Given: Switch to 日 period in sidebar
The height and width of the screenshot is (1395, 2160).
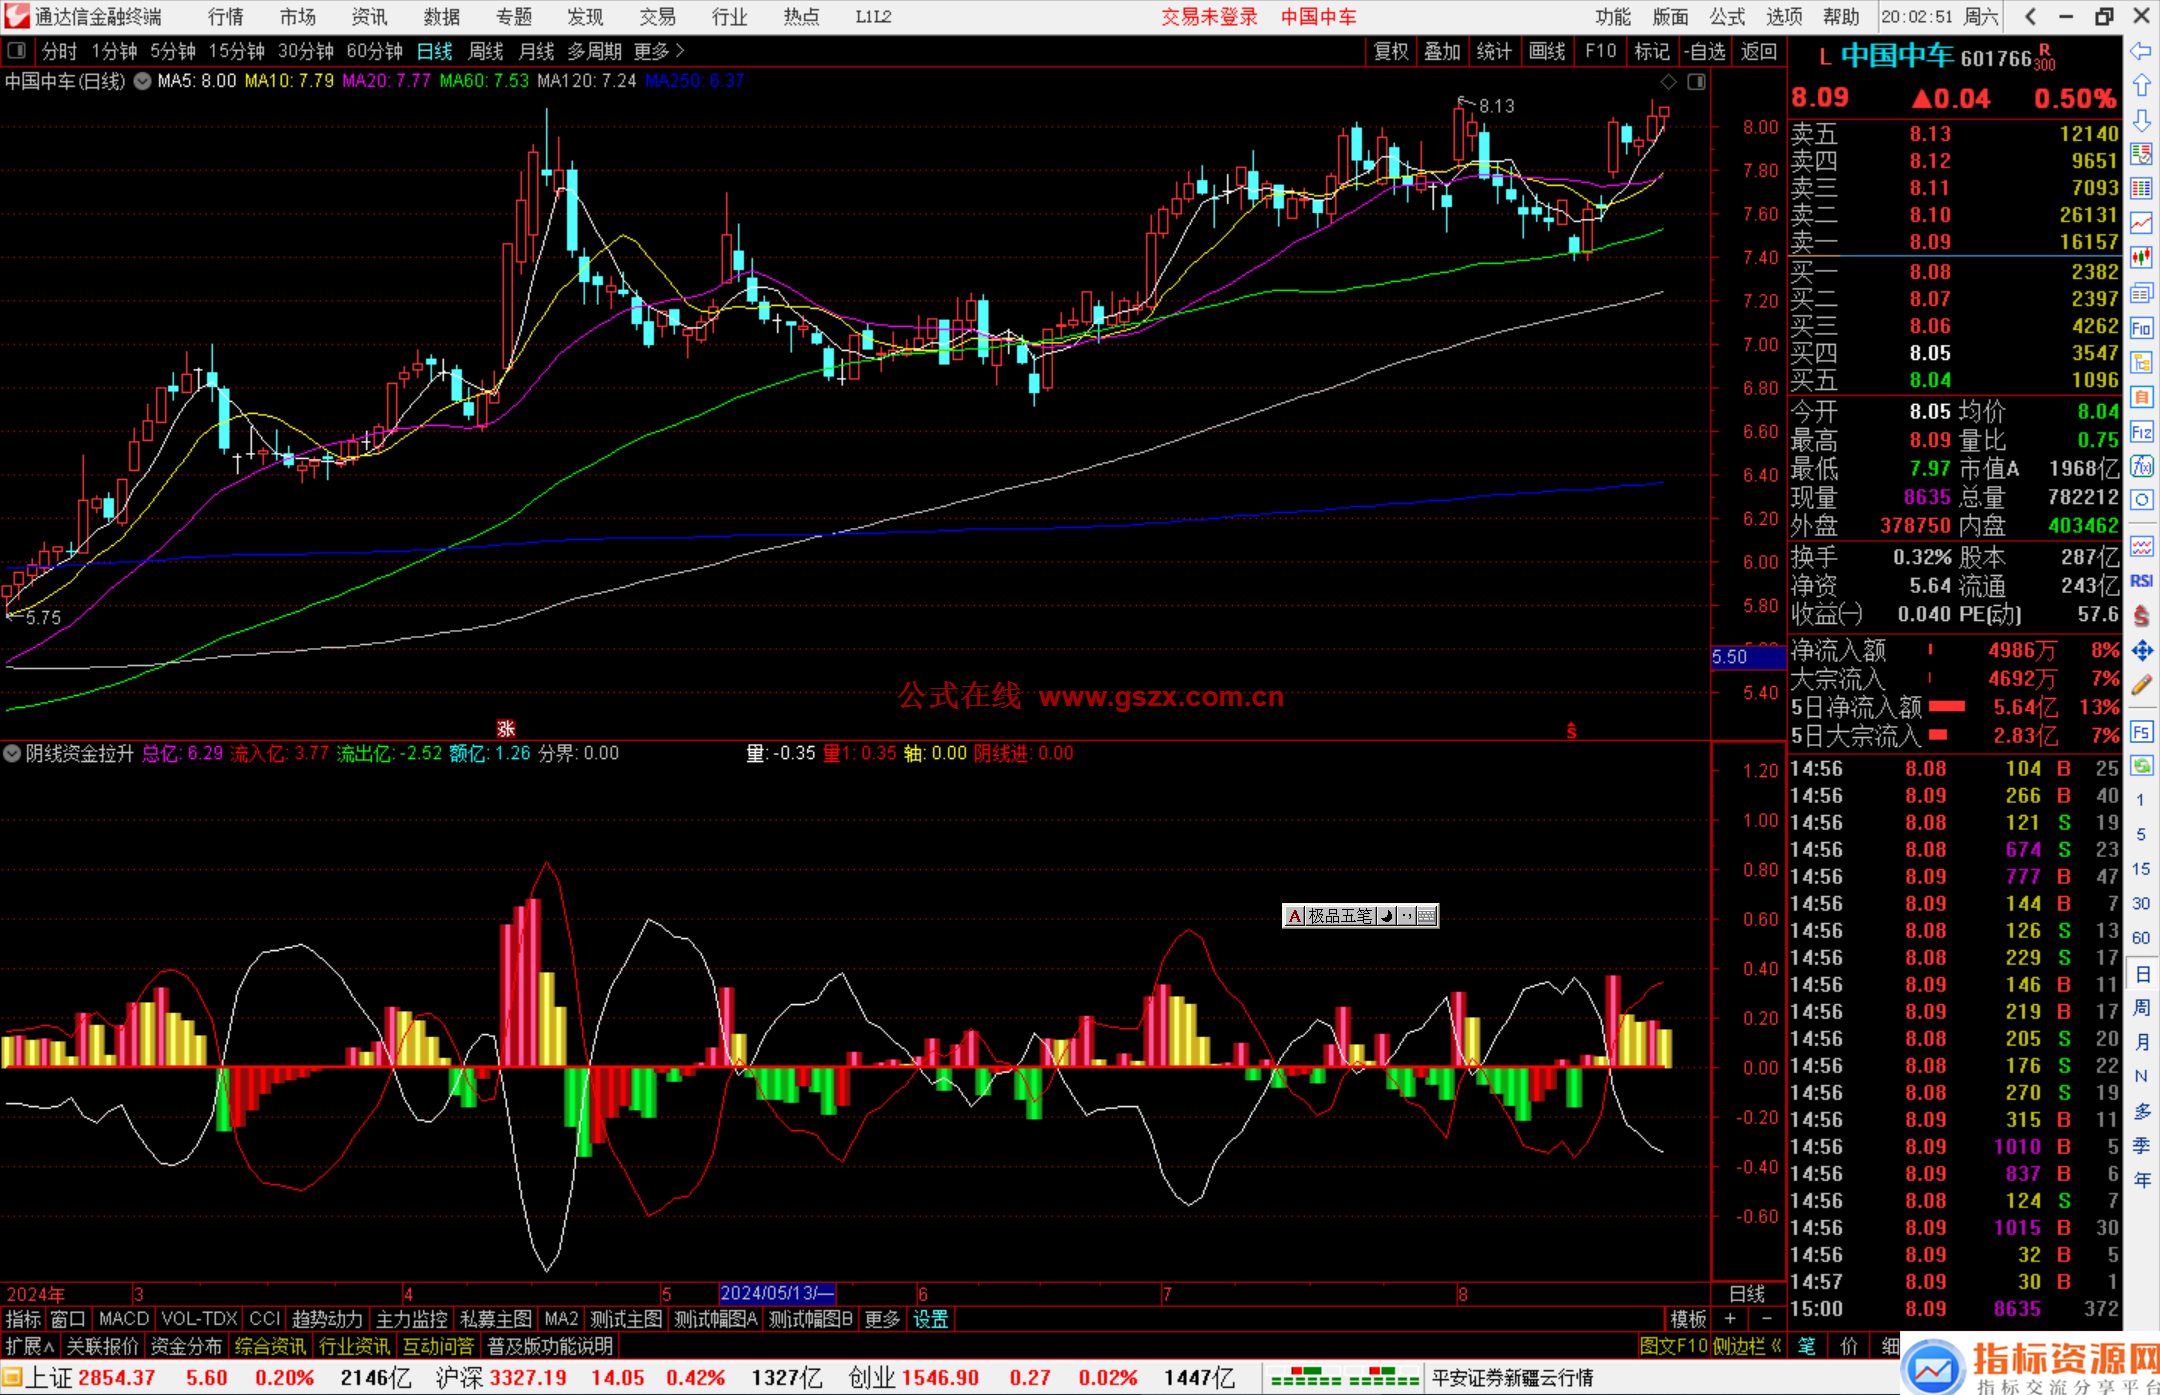Looking at the screenshot, I should (2141, 973).
